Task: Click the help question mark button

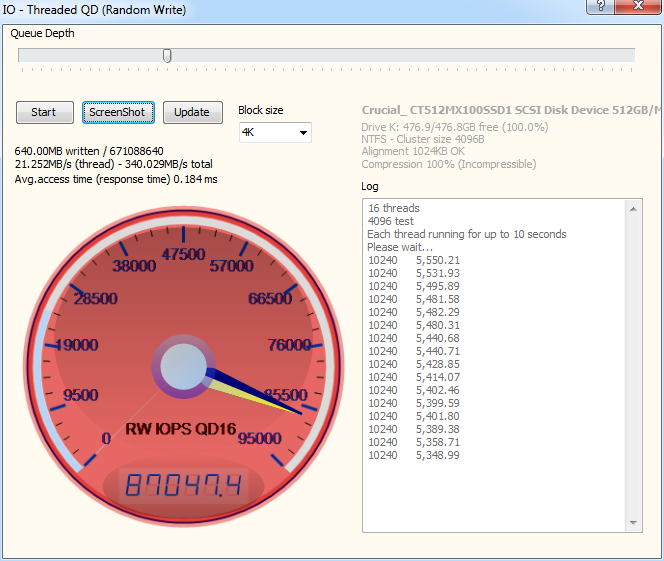Action: pyautogui.click(x=601, y=6)
